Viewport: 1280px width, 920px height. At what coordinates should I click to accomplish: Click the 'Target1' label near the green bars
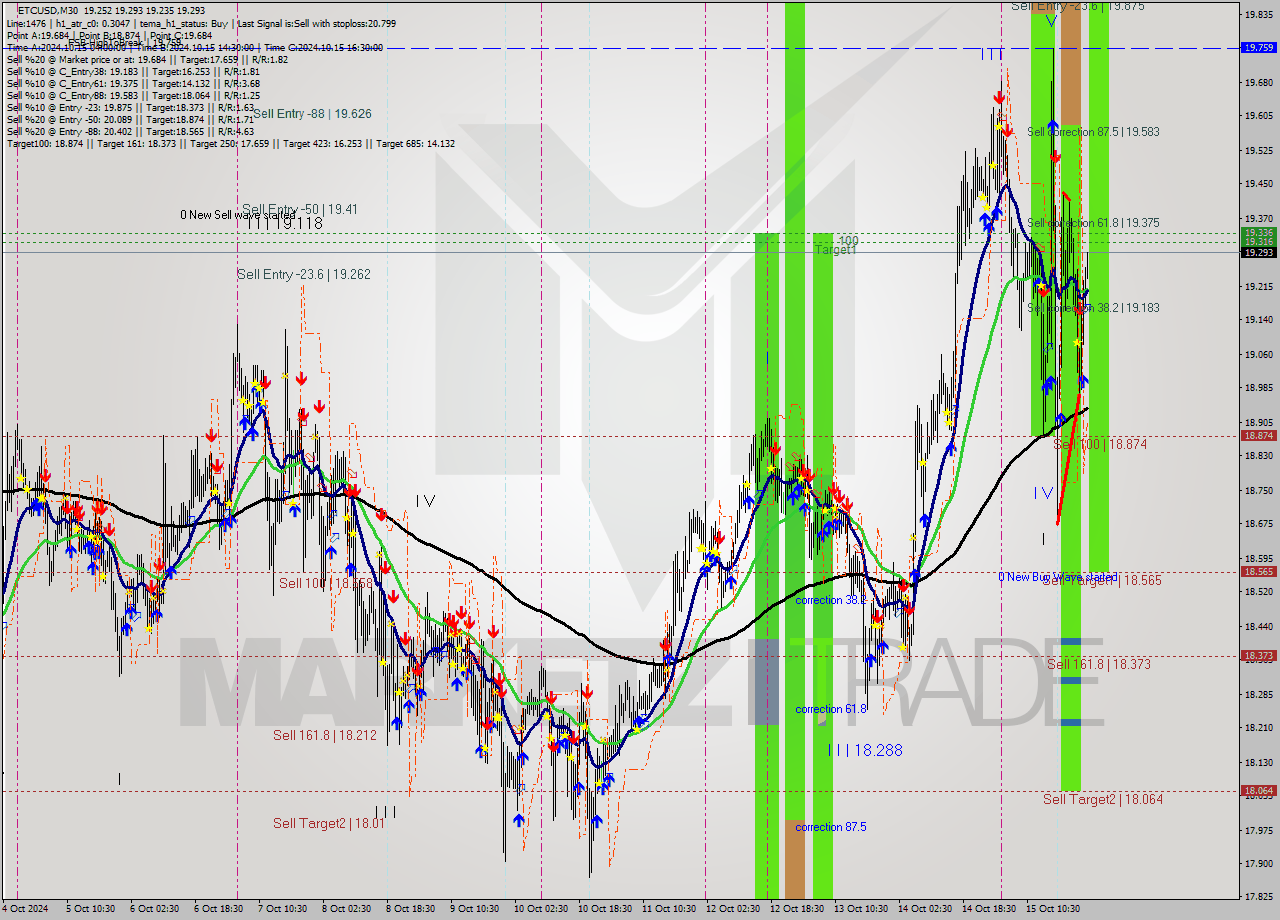[x=835, y=250]
